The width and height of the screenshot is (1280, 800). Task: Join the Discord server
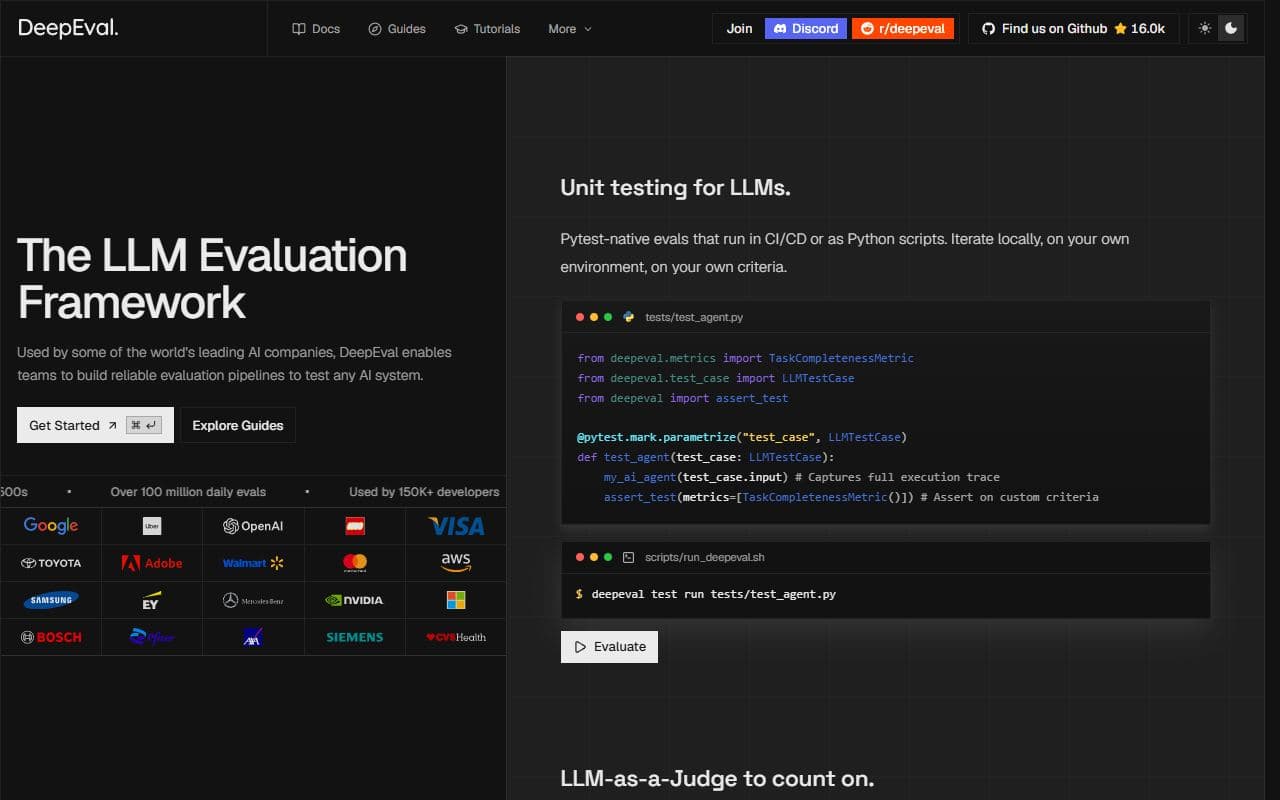[x=806, y=28]
